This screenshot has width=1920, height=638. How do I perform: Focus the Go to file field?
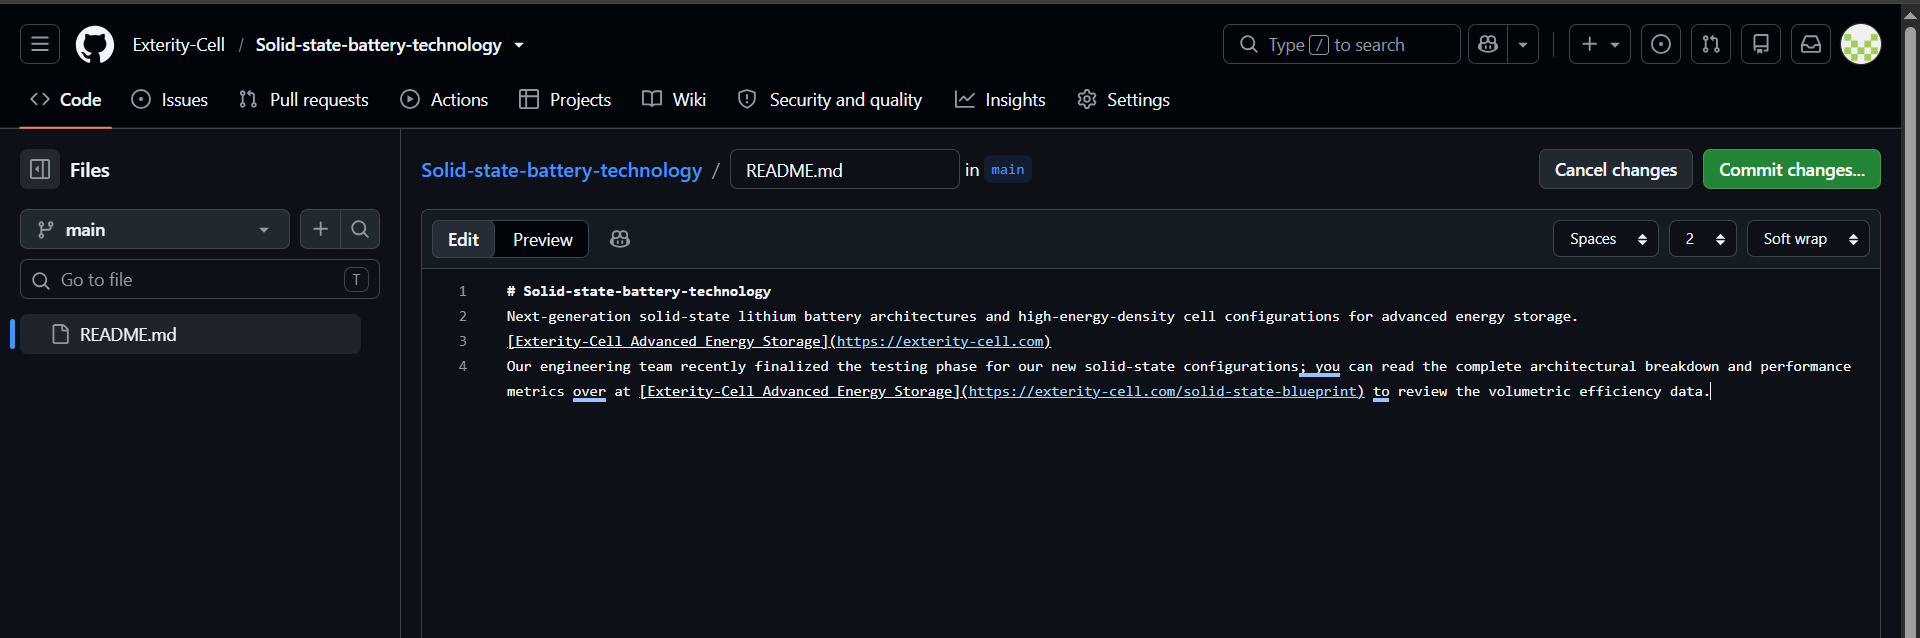point(200,280)
